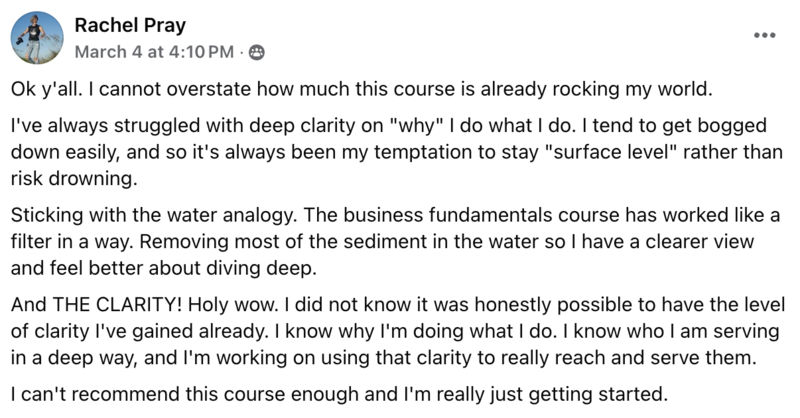Open Rachel Pray's profile picture
Viewport: 800px width, 418px height.
click(x=37, y=38)
